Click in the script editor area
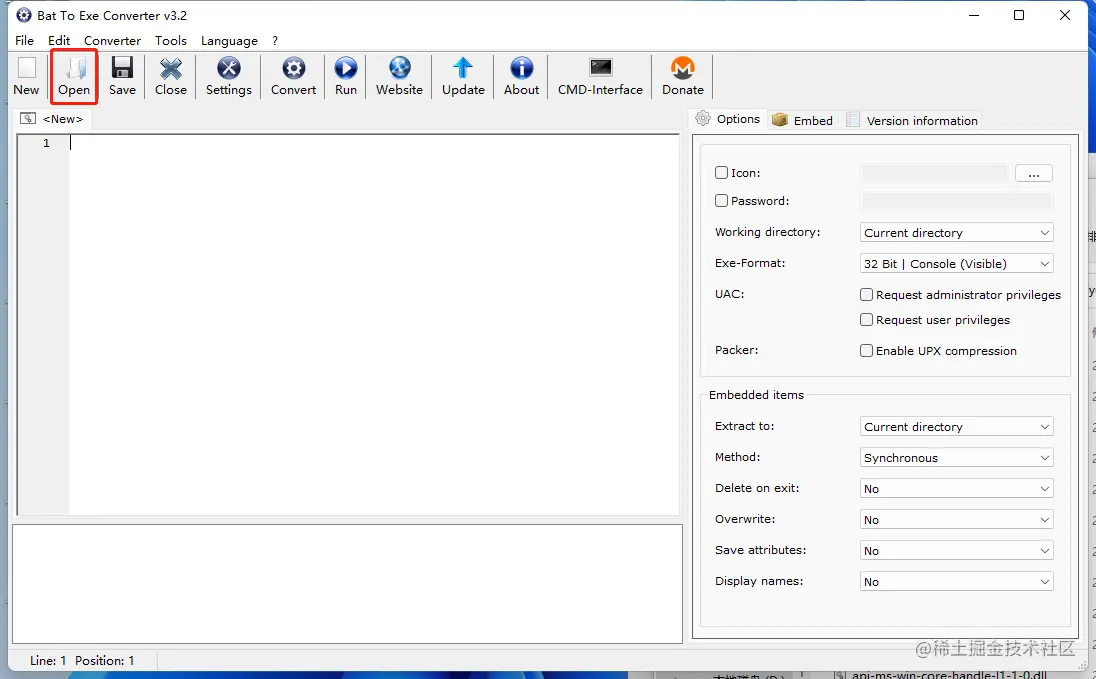This screenshot has width=1096, height=679. click(374, 325)
